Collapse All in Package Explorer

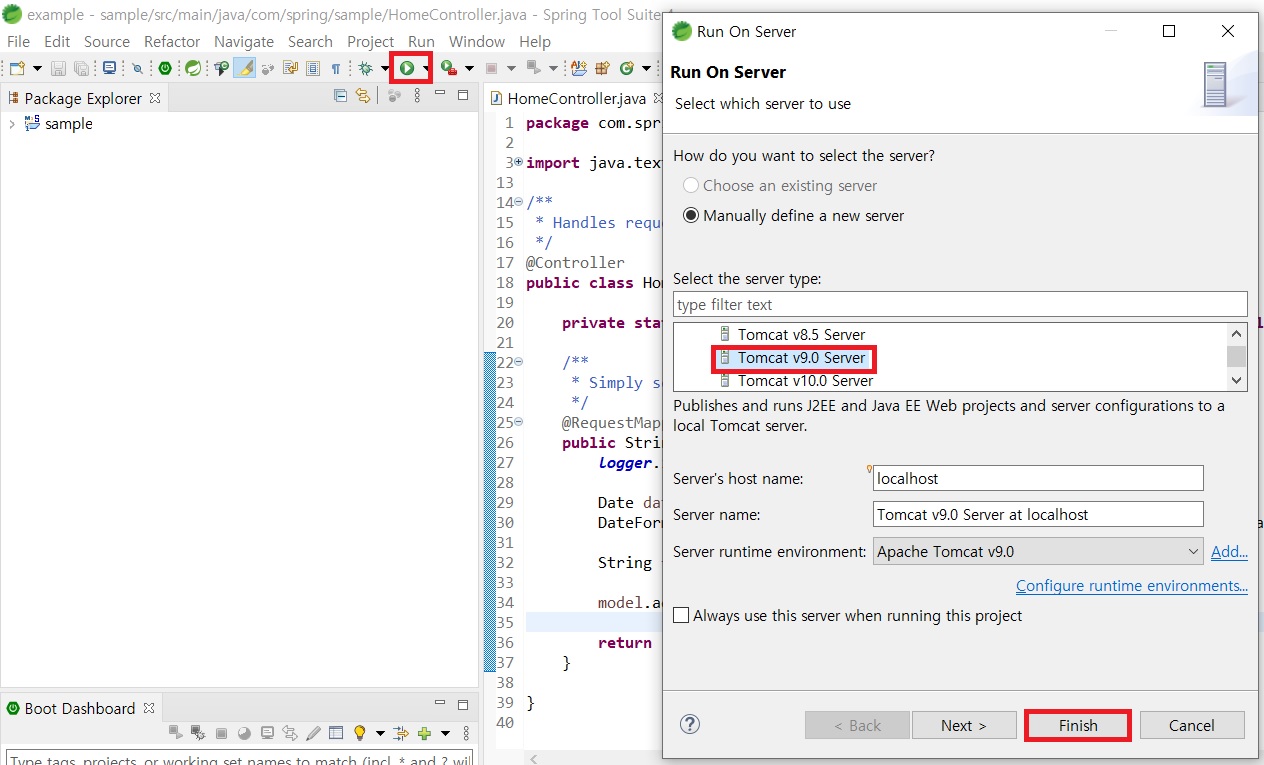tap(340, 95)
